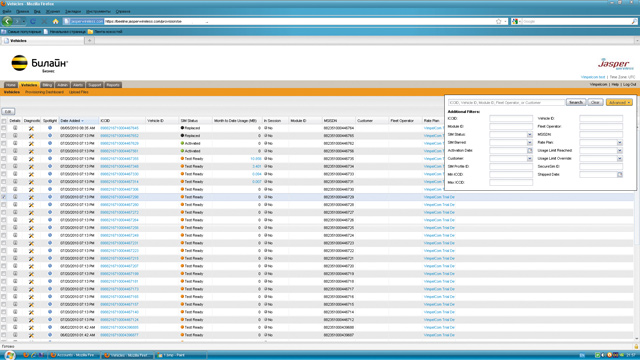
Task: Click the Jasper Wireless logo
Action: pyautogui.click(x=616, y=64)
